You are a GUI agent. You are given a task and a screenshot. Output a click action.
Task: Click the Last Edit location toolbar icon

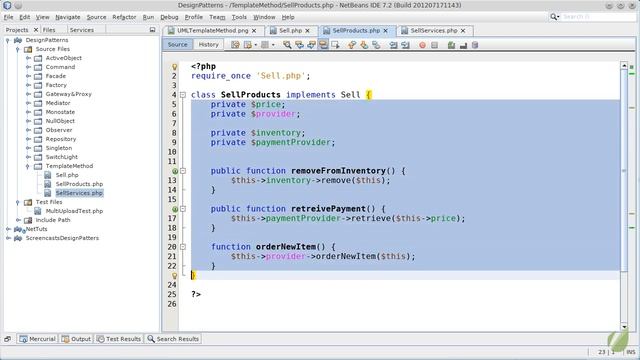pos(235,45)
